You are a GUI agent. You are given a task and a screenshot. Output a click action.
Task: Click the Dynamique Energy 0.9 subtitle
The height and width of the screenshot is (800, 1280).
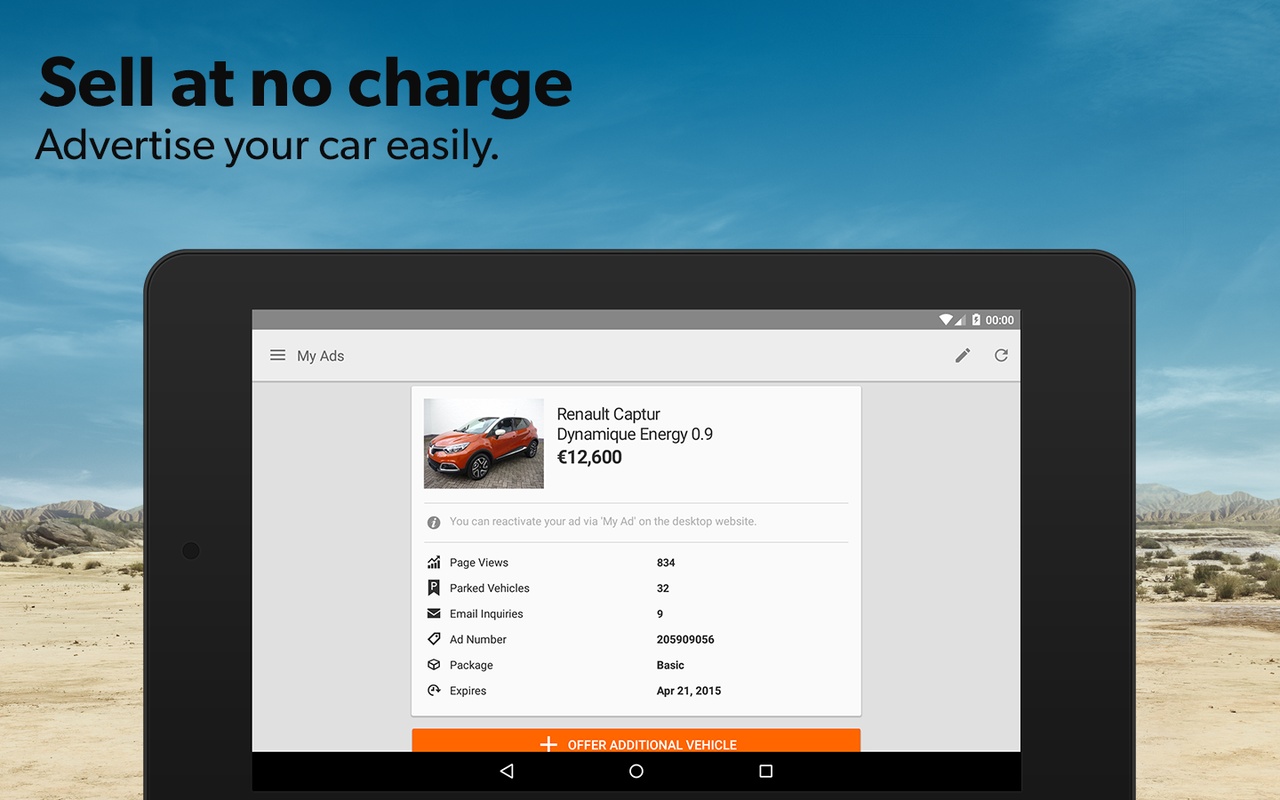(x=635, y=435)
